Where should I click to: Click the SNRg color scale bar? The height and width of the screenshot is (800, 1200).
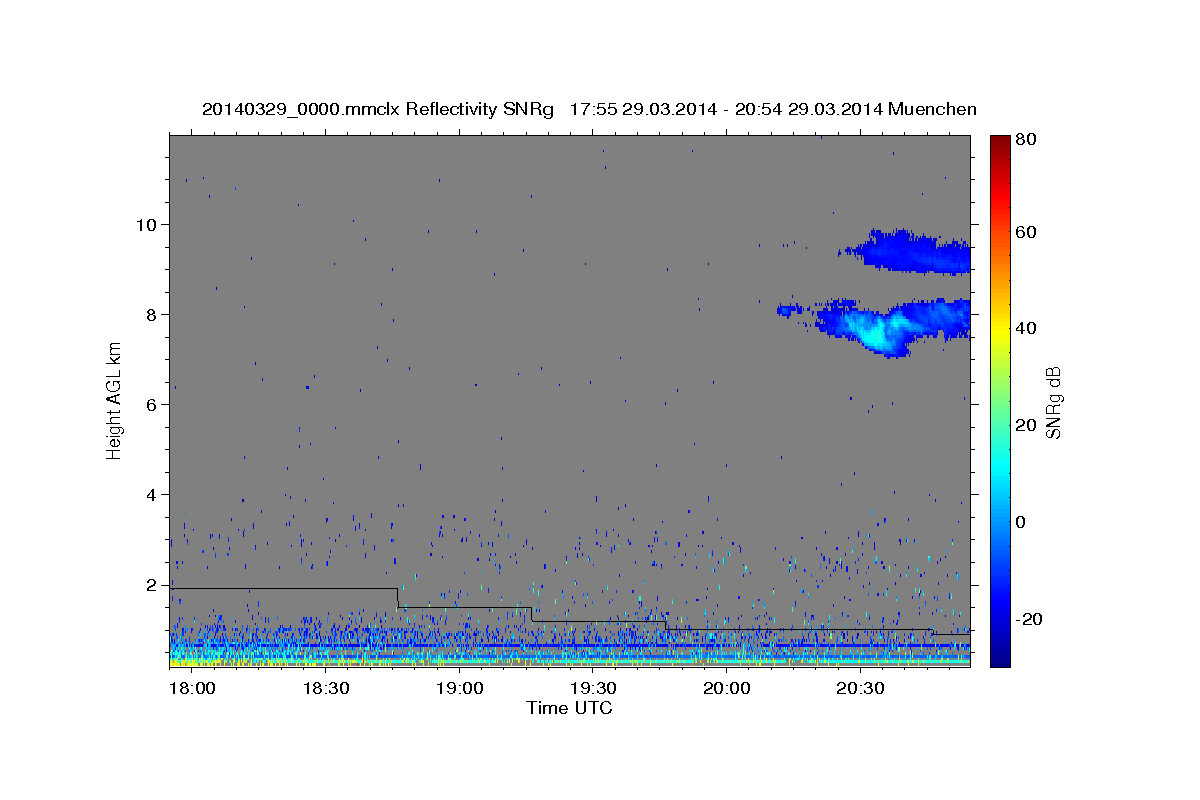[x=999, y=401]
